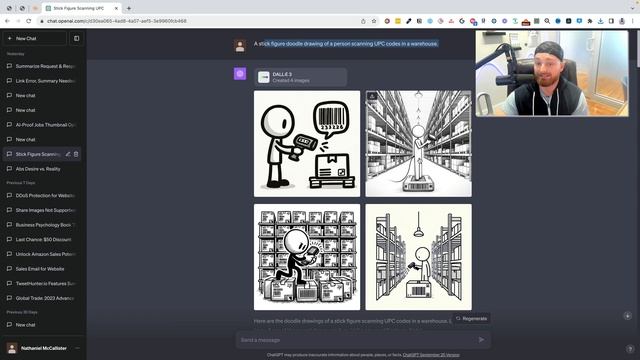Open the help question mark icon
640x360 pixels.
(630, 349)
